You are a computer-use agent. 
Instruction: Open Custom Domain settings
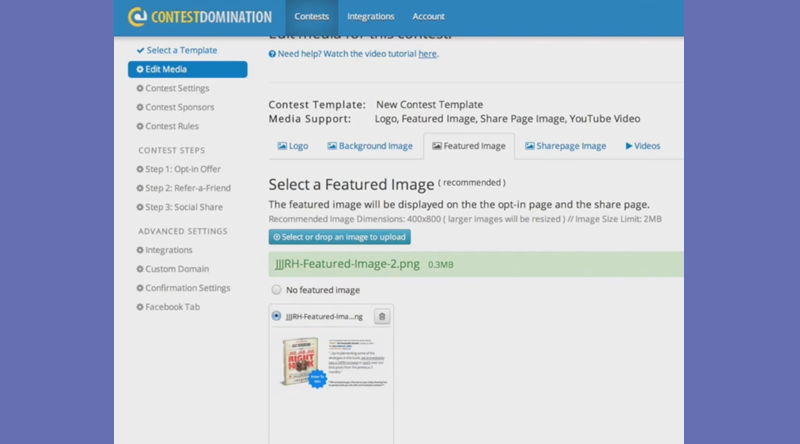[x=177, y=269]
